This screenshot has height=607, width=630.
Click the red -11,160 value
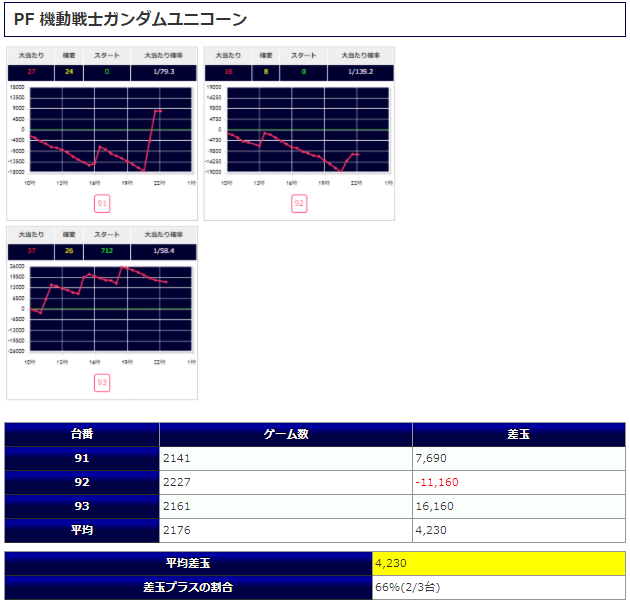tap(437, 482)
